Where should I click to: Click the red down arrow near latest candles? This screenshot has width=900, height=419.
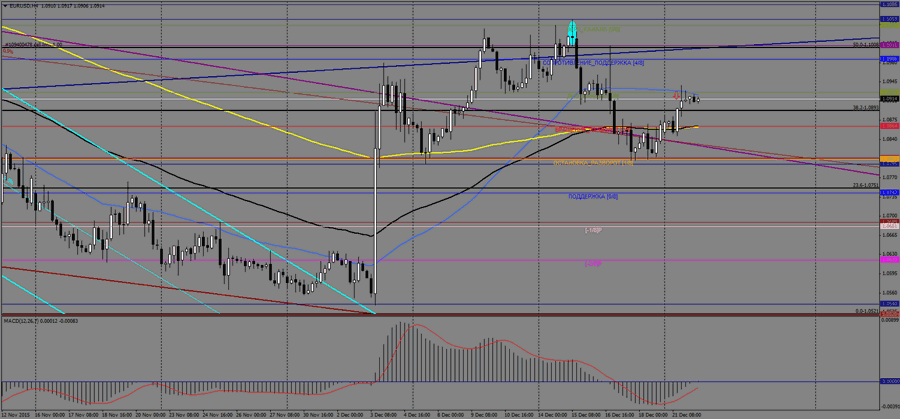tap(677, 97)
